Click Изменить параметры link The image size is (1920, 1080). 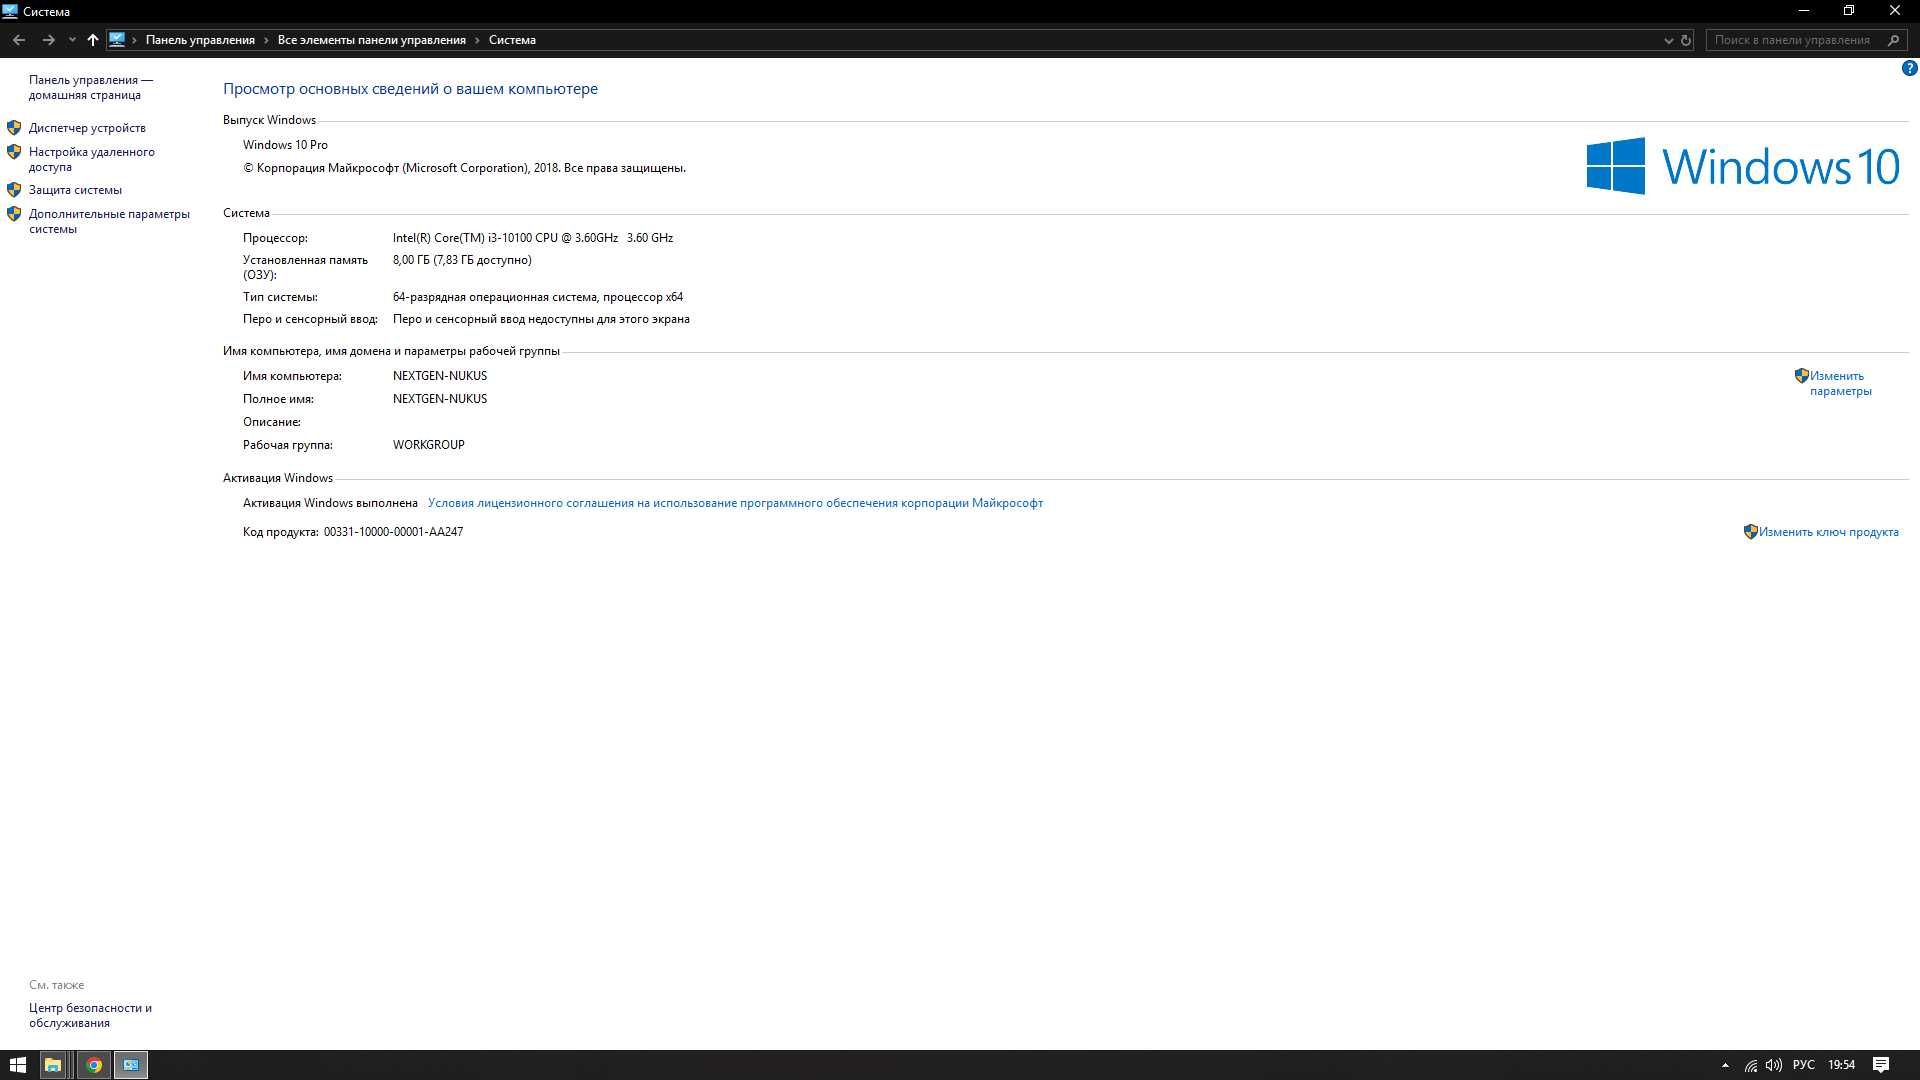1840,383
